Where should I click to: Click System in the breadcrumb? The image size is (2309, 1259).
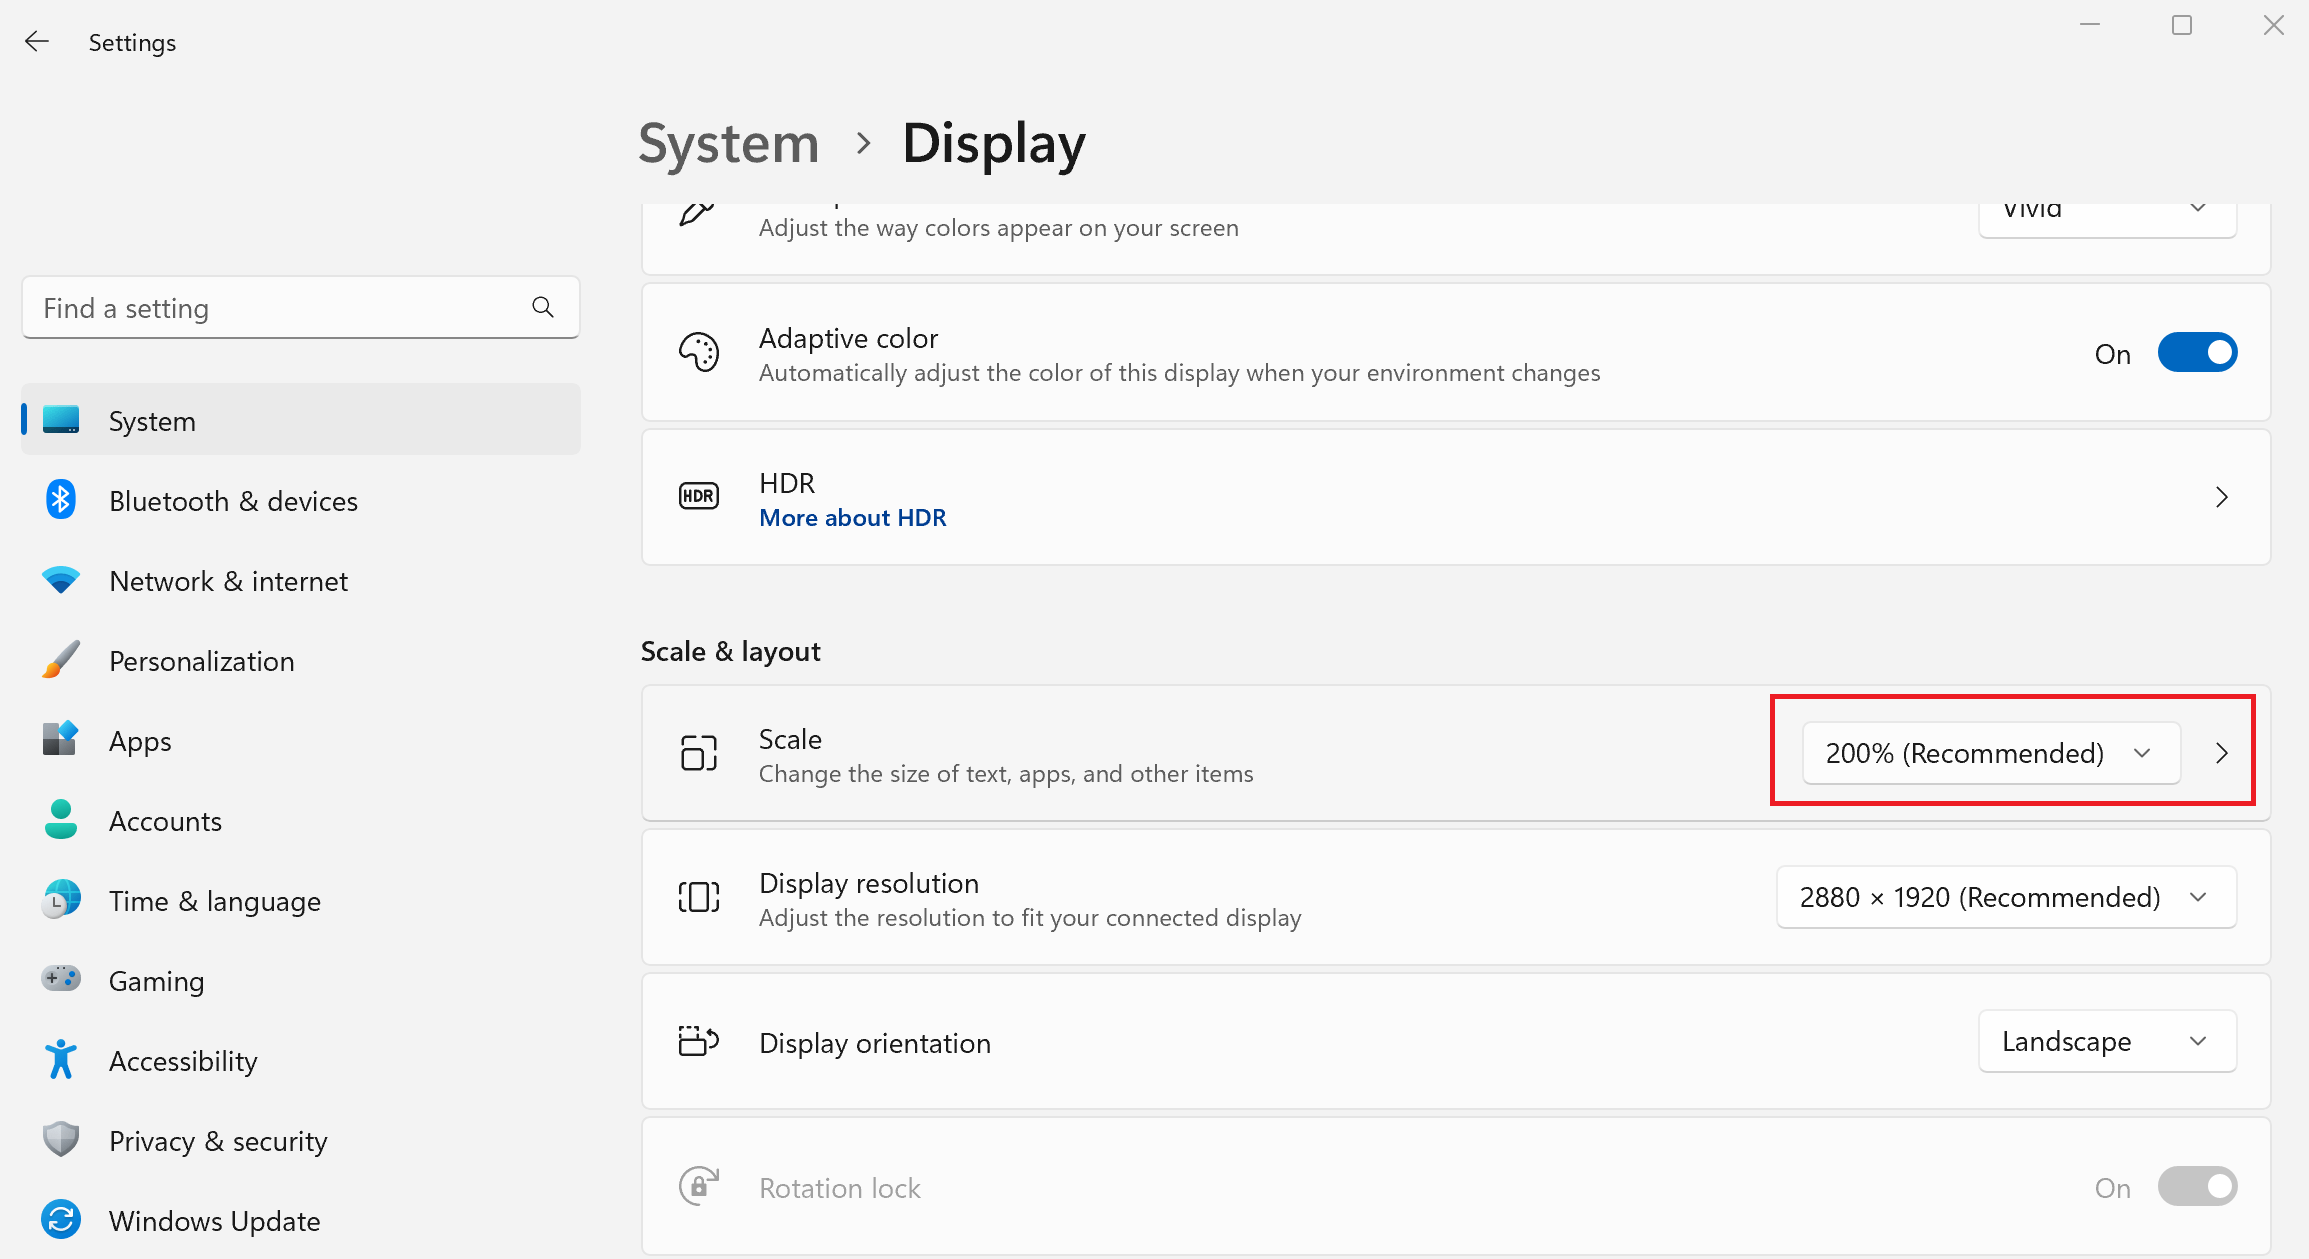(728, 143)
